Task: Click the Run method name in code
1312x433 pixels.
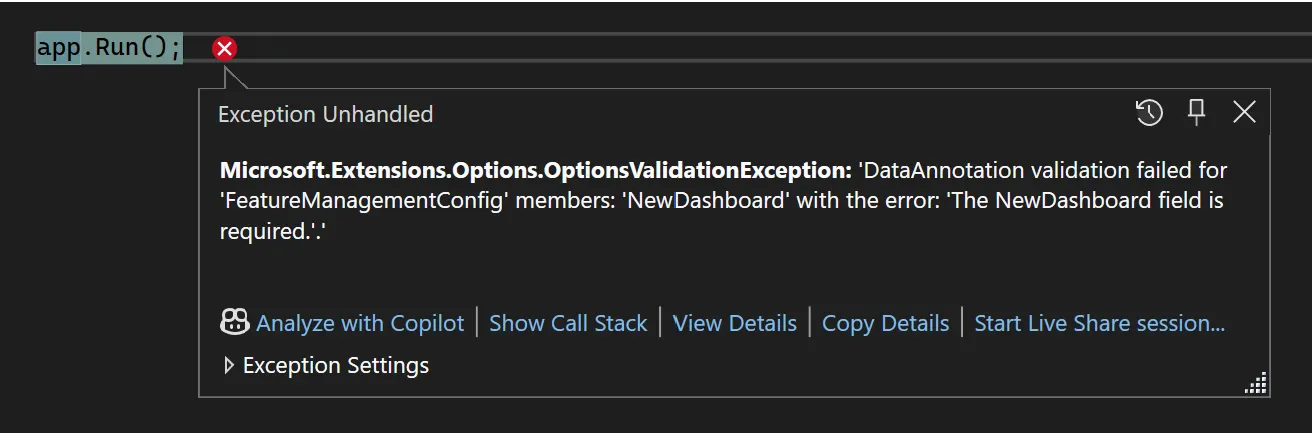Action: pyautogui.click(x=117, y=48)
